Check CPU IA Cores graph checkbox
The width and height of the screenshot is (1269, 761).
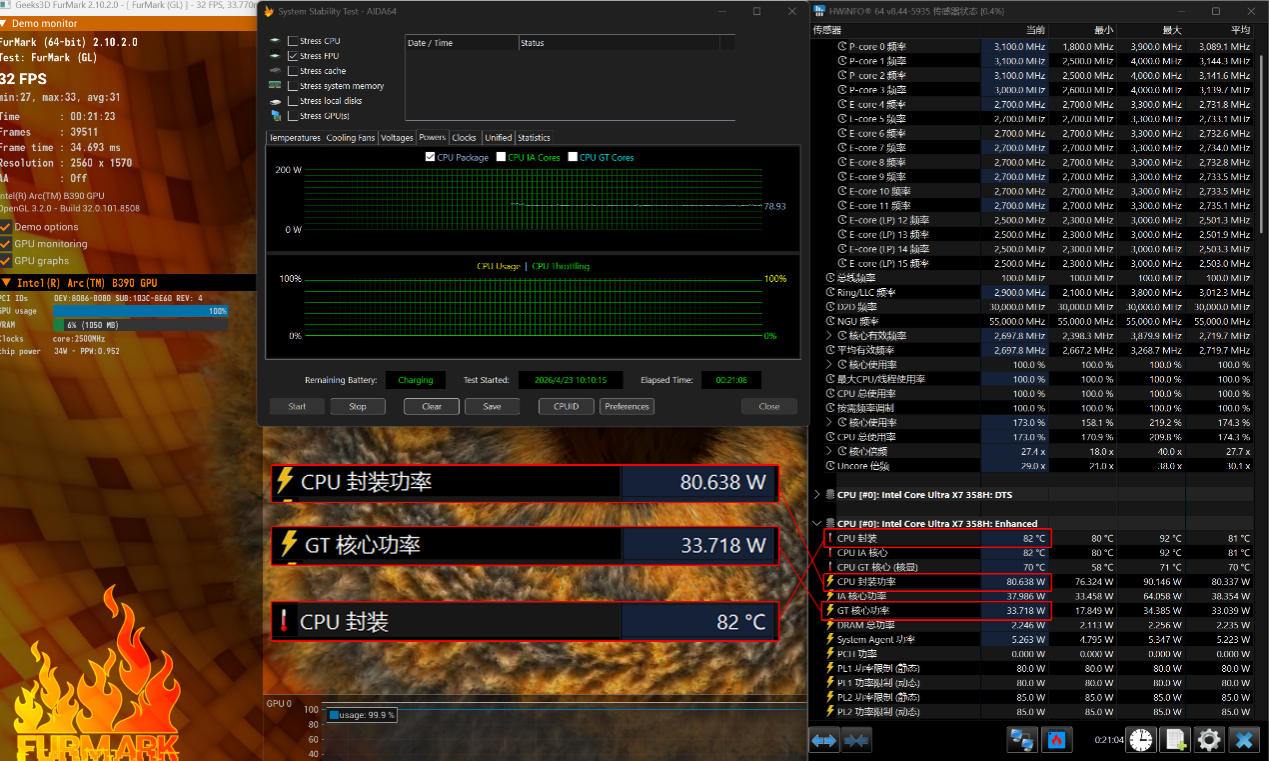tap(501, 157)
